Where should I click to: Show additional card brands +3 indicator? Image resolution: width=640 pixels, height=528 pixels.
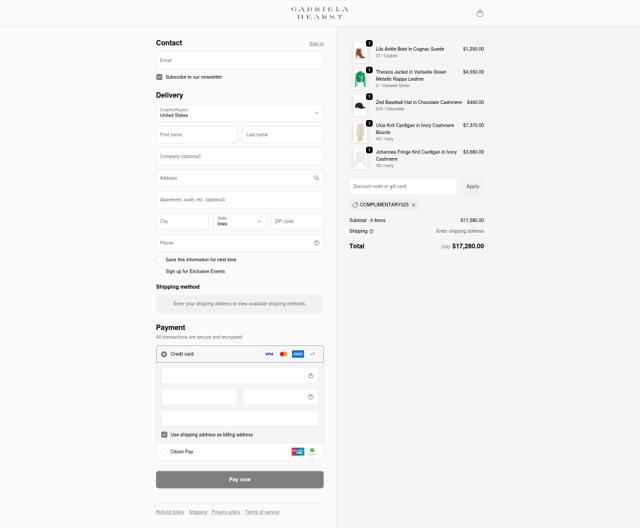click(x=312, y=354)
